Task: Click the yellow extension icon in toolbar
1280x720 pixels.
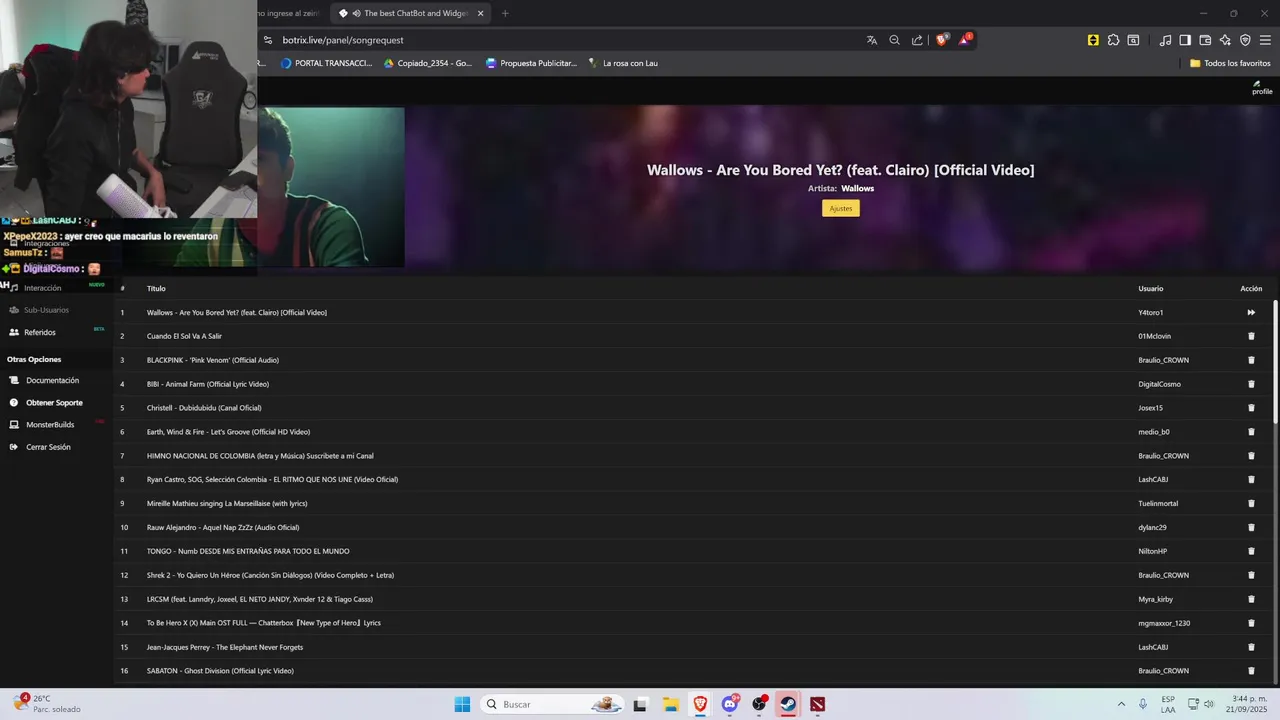Action: click(1093, 40)
